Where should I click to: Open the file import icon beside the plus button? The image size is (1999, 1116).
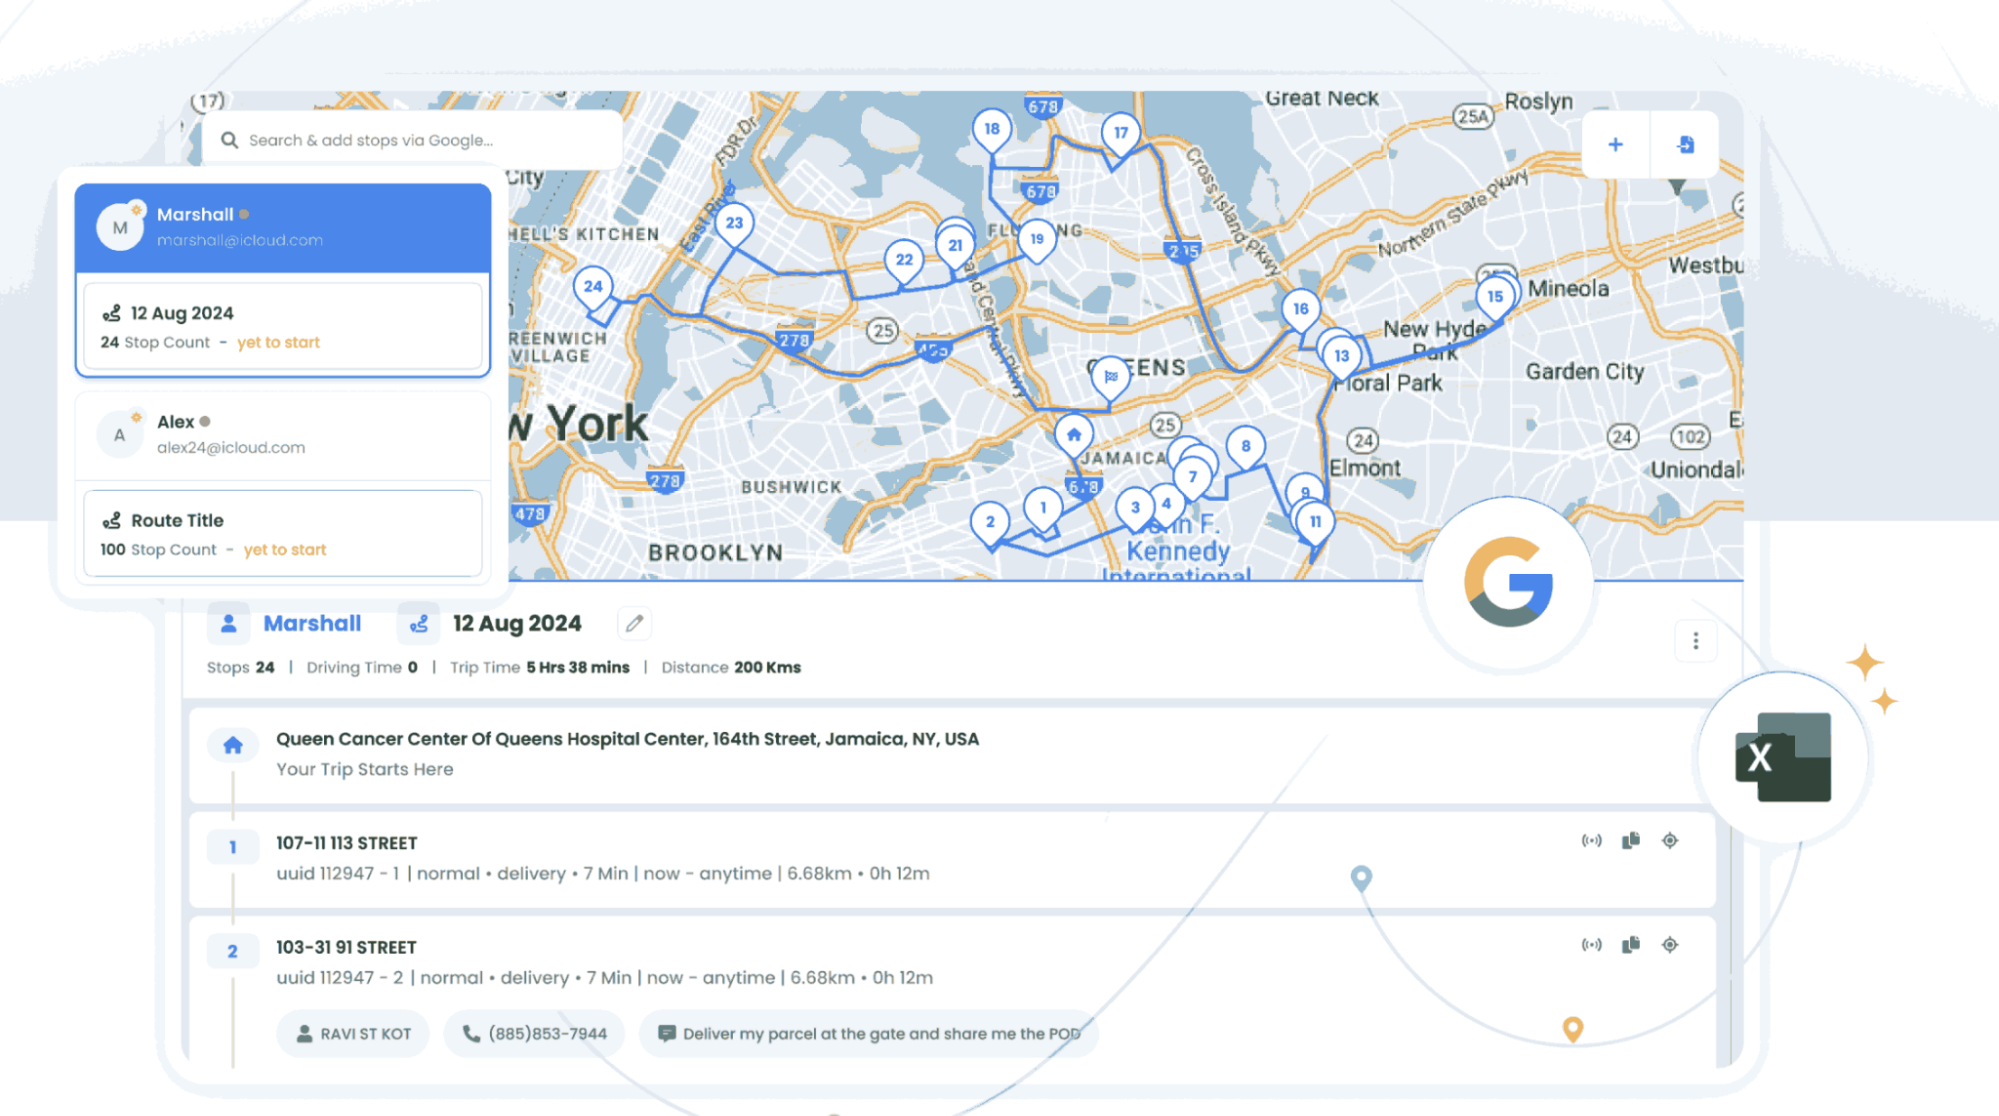(1685, 144)
